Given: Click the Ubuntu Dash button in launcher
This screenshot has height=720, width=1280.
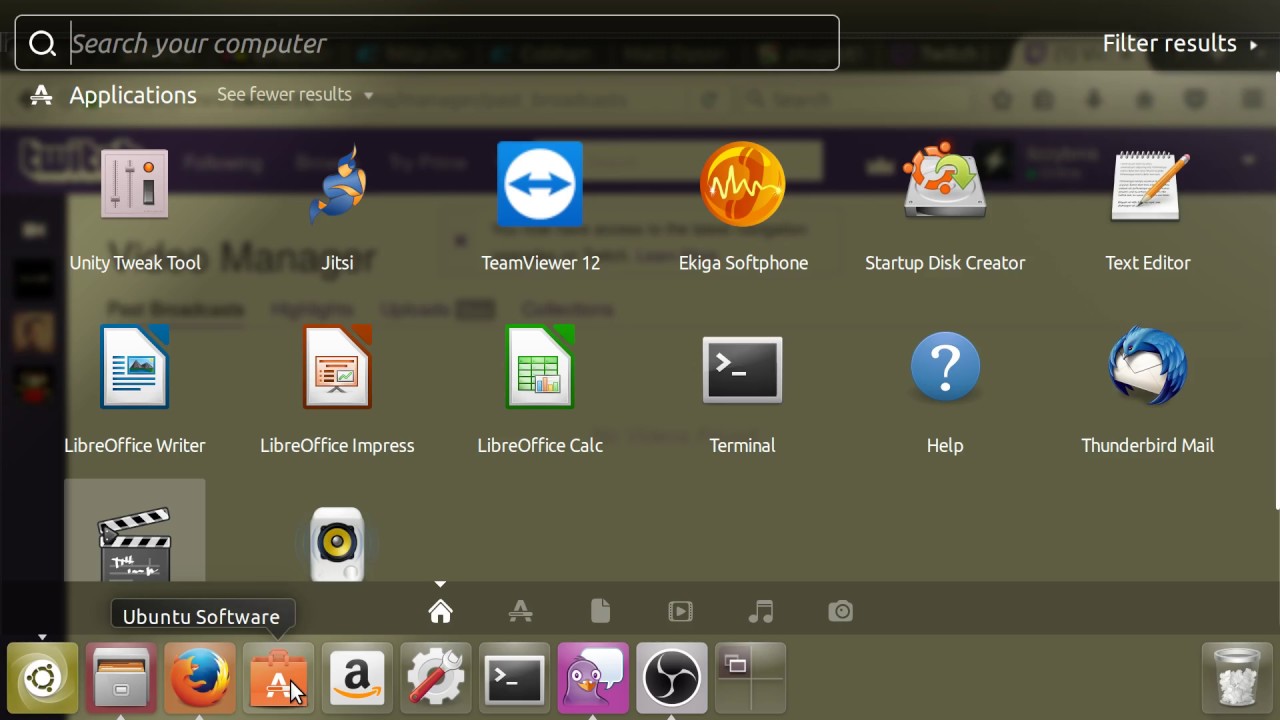Looking at the screenshot, I should click(x=43, y=679).
